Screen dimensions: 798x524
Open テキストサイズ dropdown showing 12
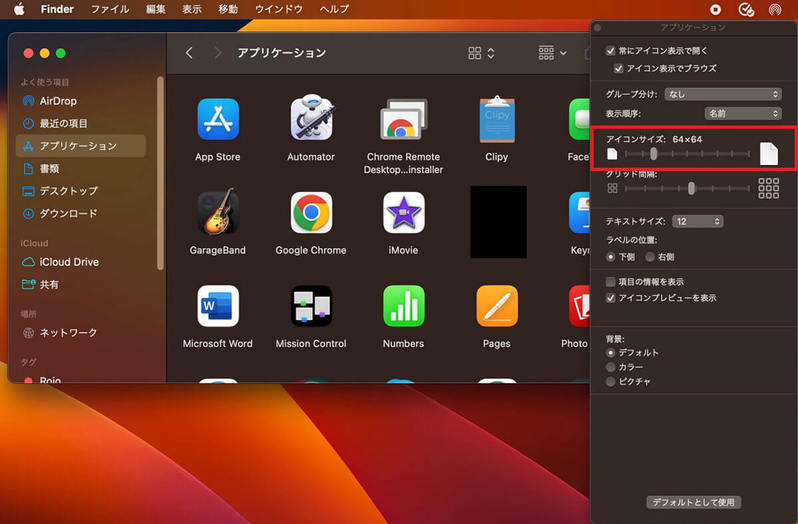697,221
